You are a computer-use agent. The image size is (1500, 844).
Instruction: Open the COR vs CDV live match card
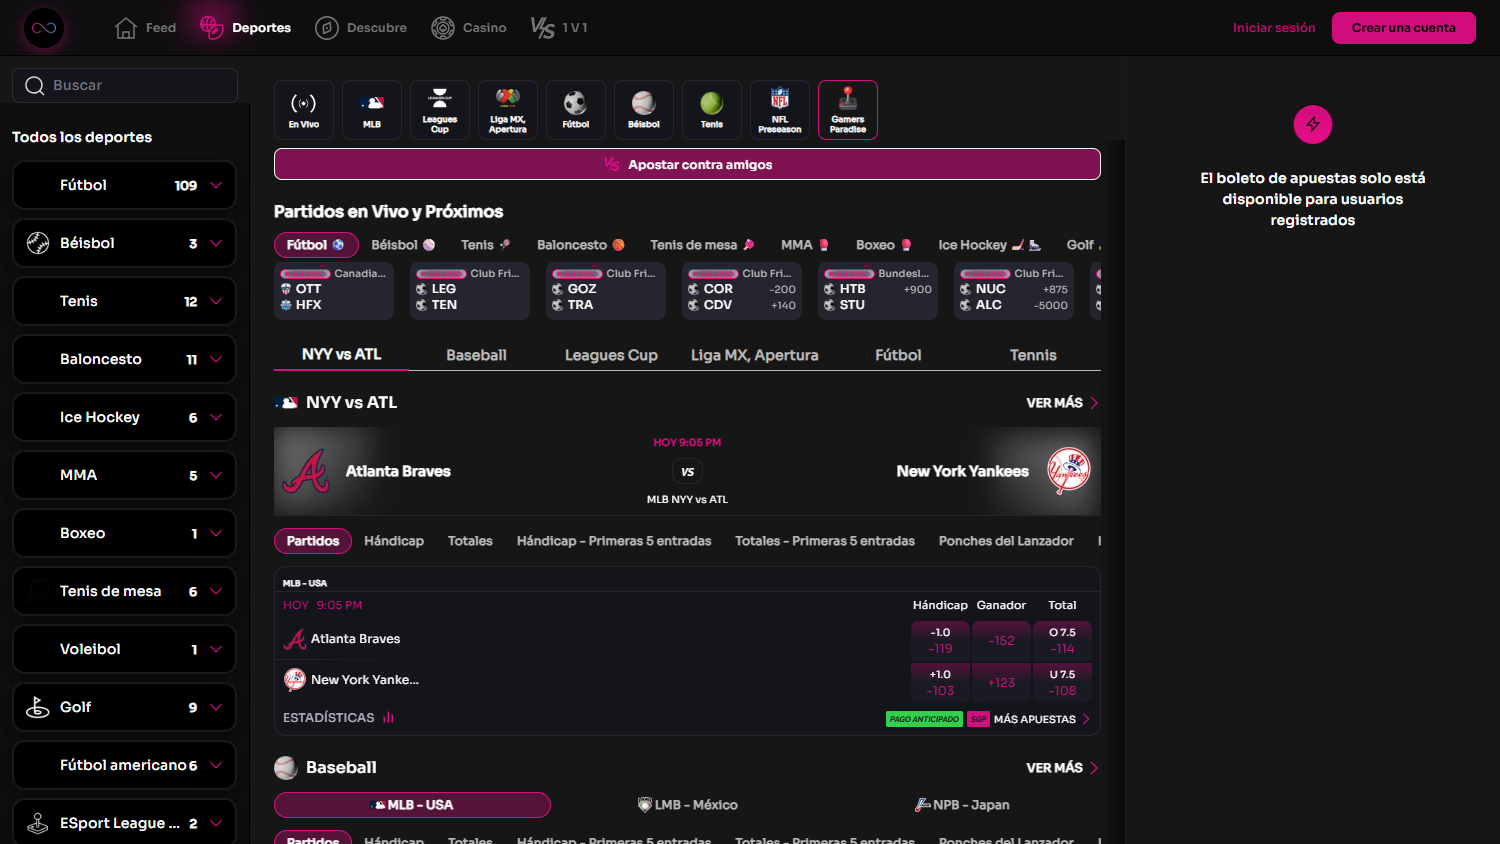point(742,291)
